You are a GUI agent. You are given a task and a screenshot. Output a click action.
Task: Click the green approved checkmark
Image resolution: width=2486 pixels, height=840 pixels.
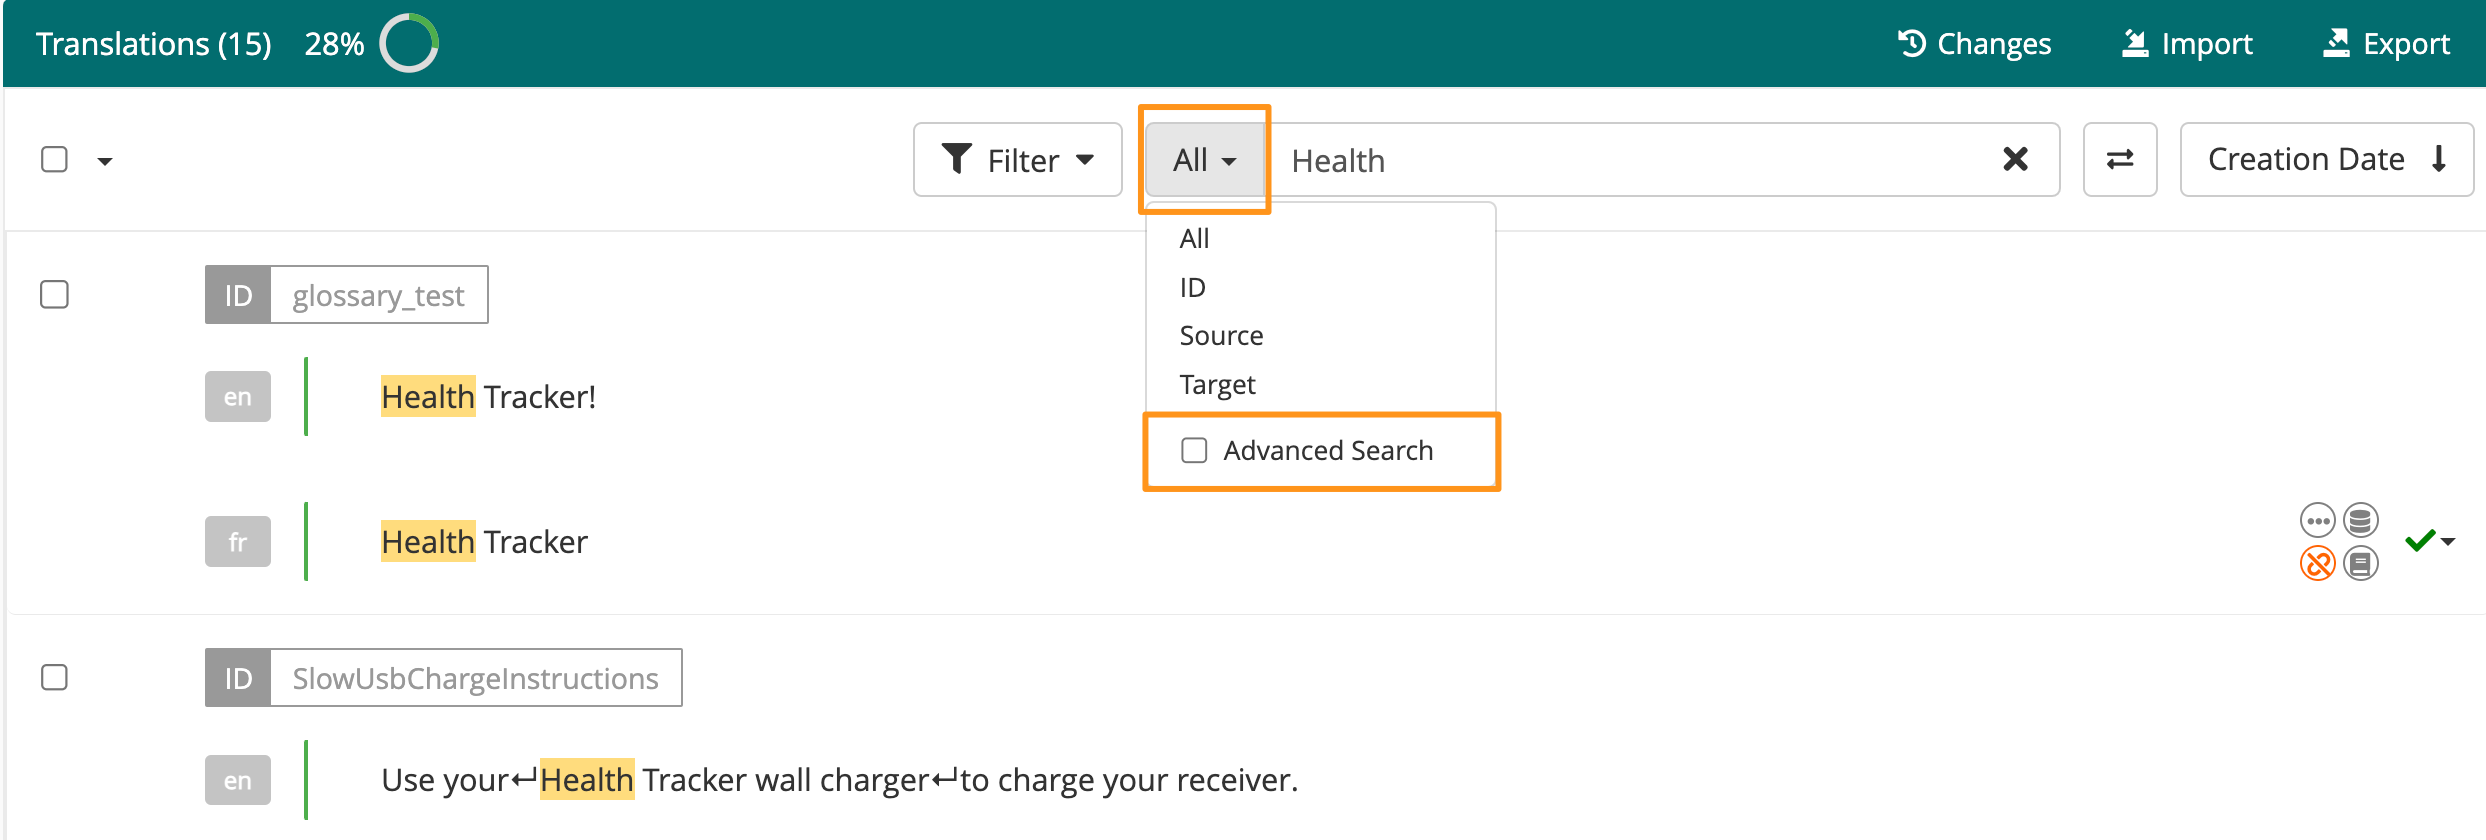click(x=2420, y=541)
